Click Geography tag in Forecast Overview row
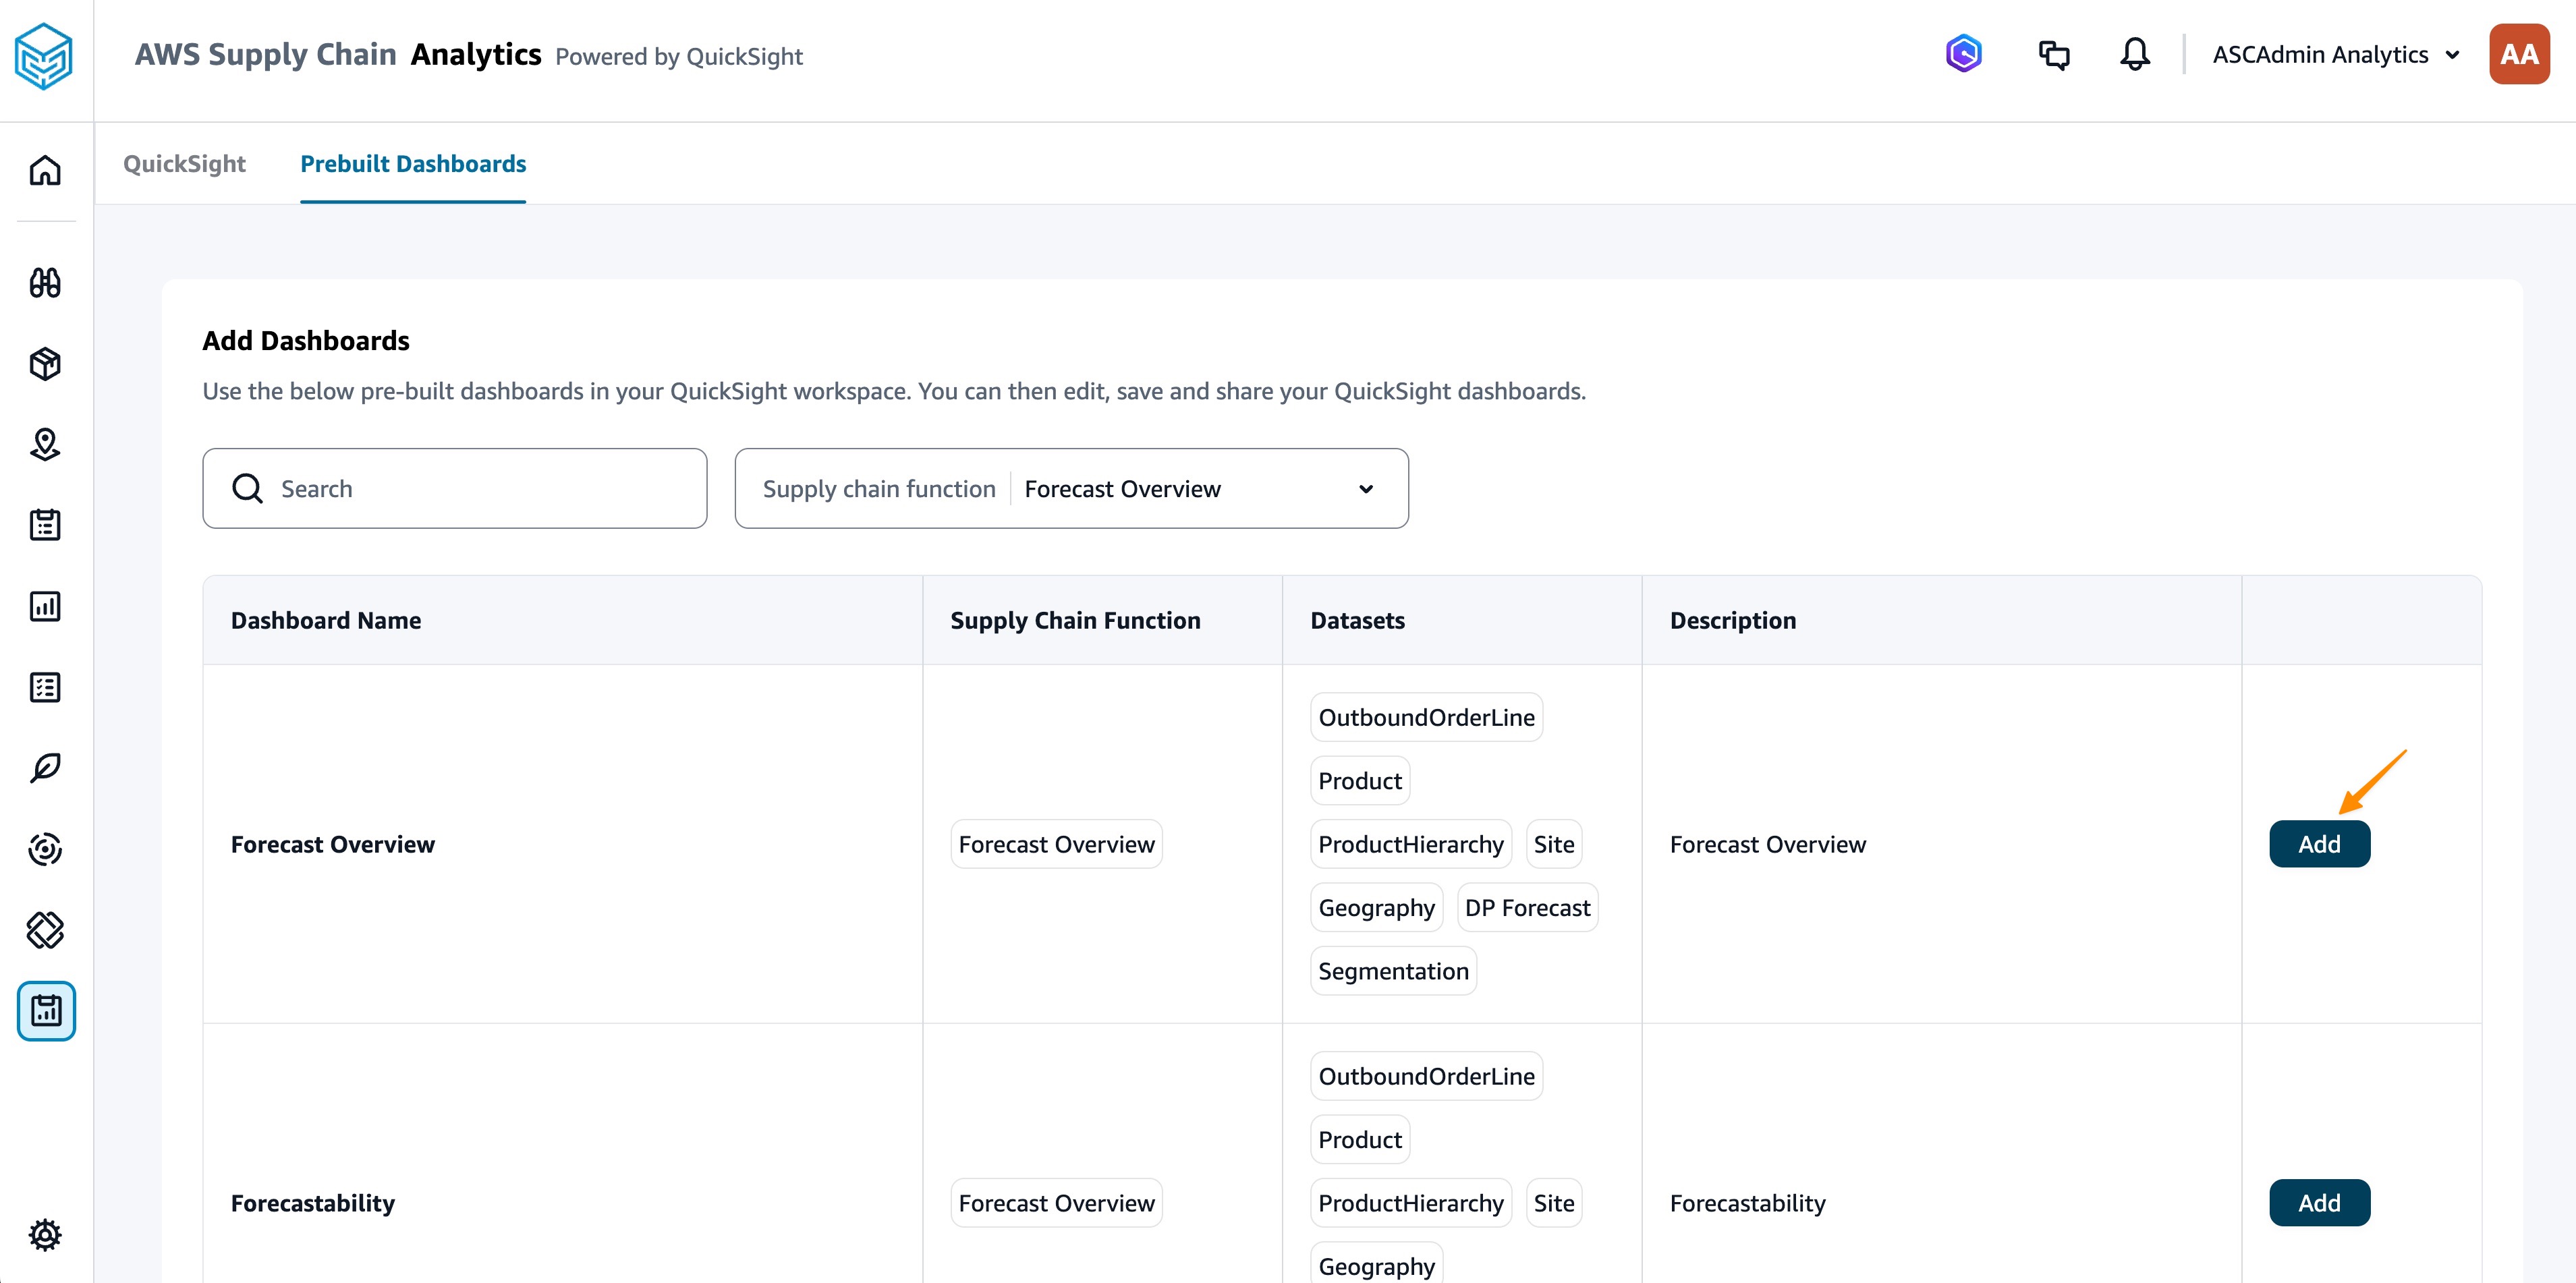 point(1376,907)
